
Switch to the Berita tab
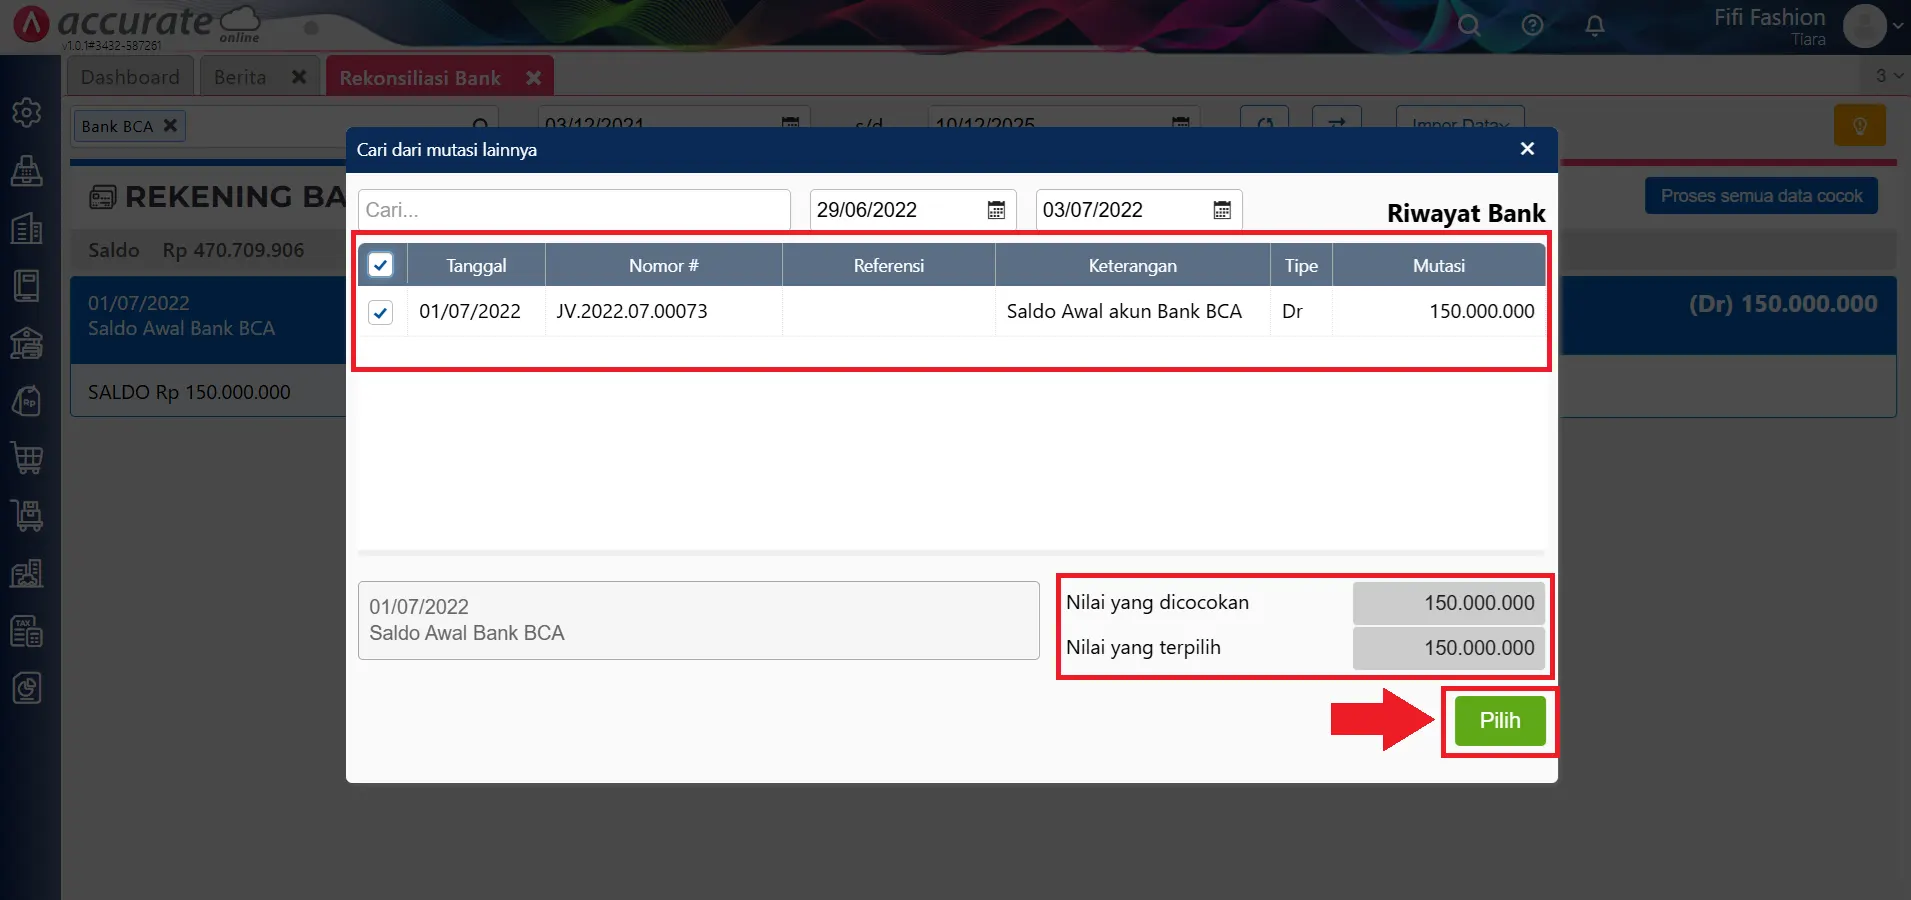[x=240, y=77]
